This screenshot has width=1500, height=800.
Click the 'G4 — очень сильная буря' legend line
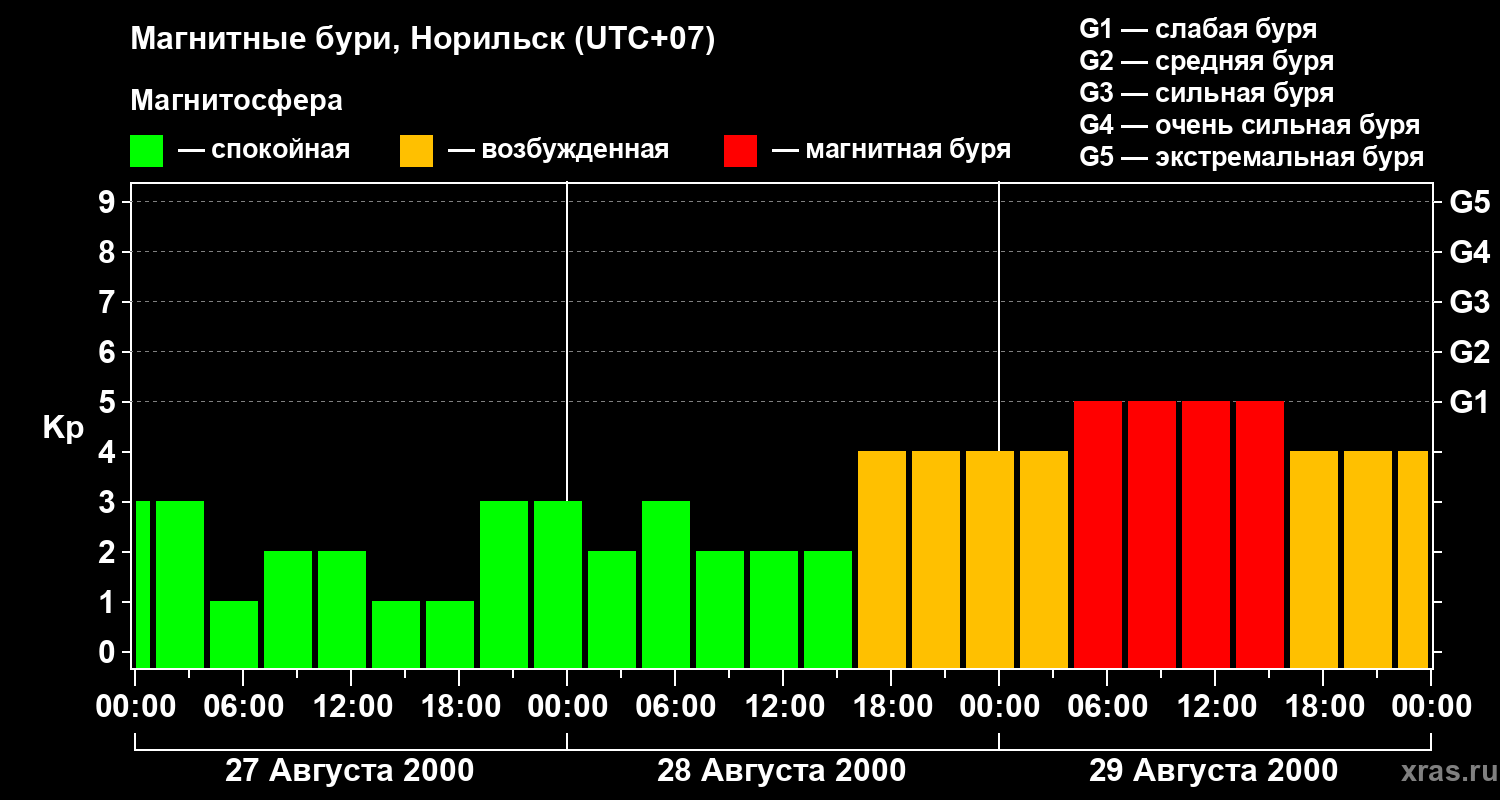[1250, 125]
